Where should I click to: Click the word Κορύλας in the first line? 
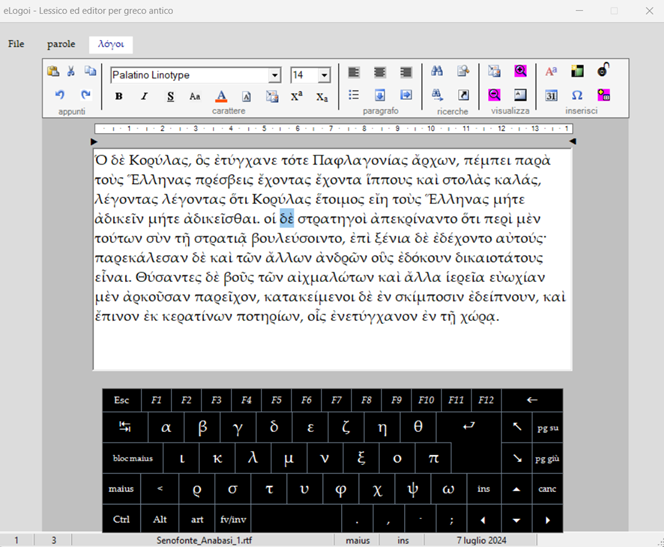pos(152,160)
